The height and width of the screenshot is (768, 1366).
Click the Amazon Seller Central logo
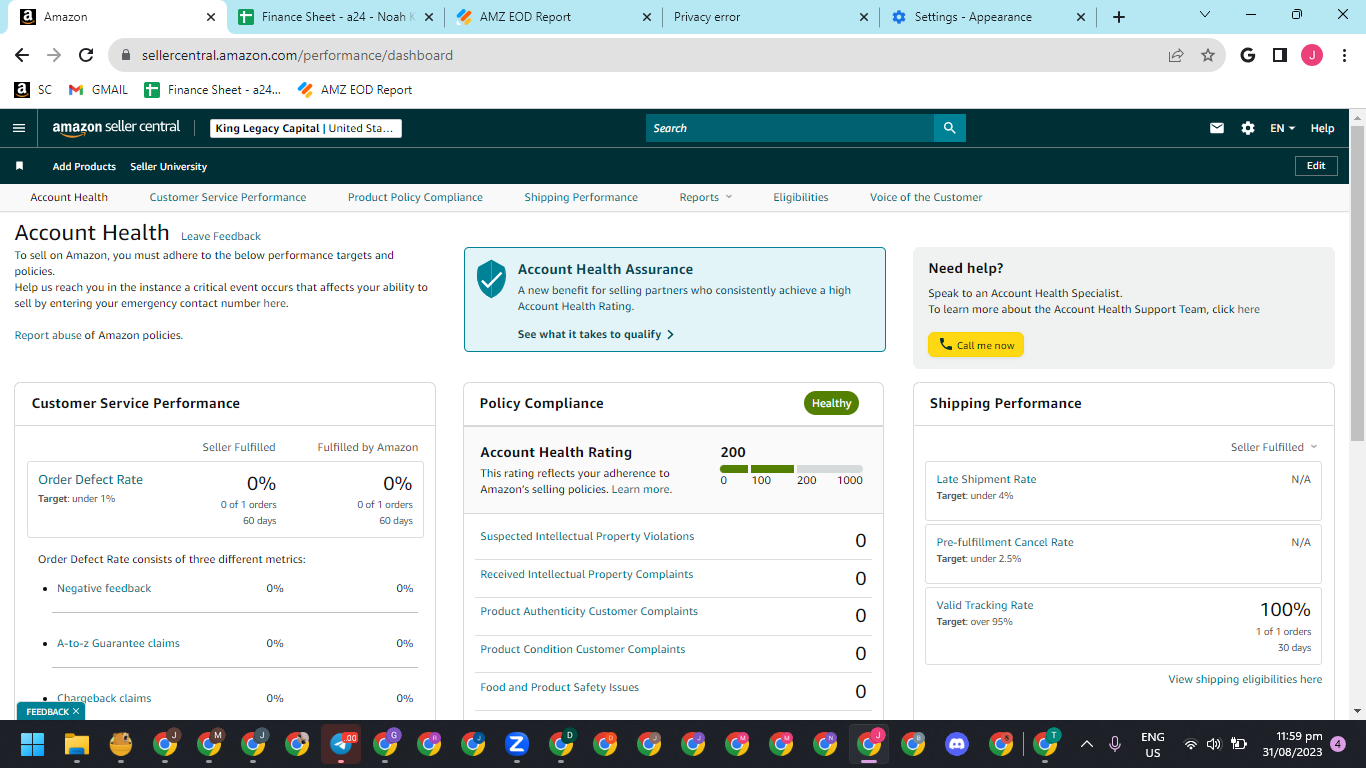pos(116,128)
